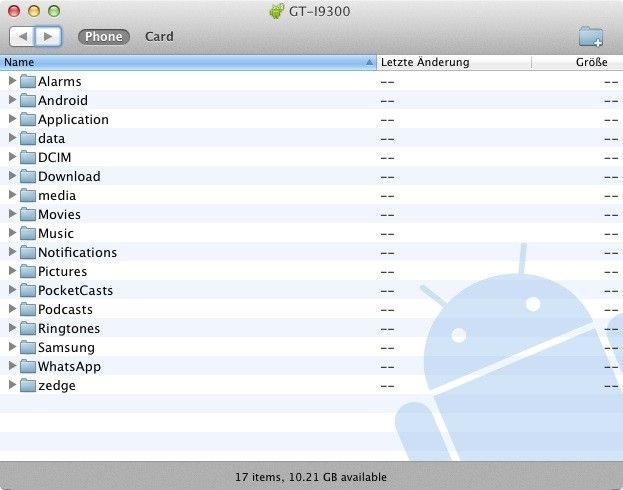Image resolution: width=623 pixels, height=490 pixels.
Task: Select the Alarms folder icon
Action: pyautogui.click(x=28, y=81)
